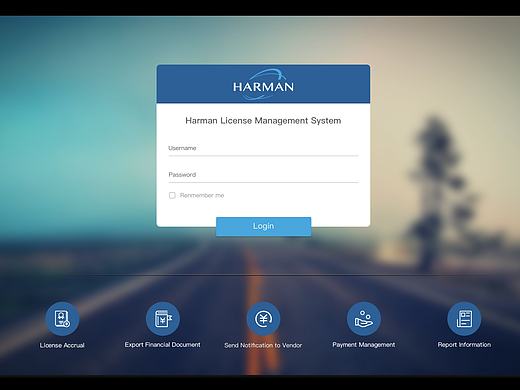Open the Export Financial Document icon
This screenshot has height=390, width=520.
pos(163,319)
